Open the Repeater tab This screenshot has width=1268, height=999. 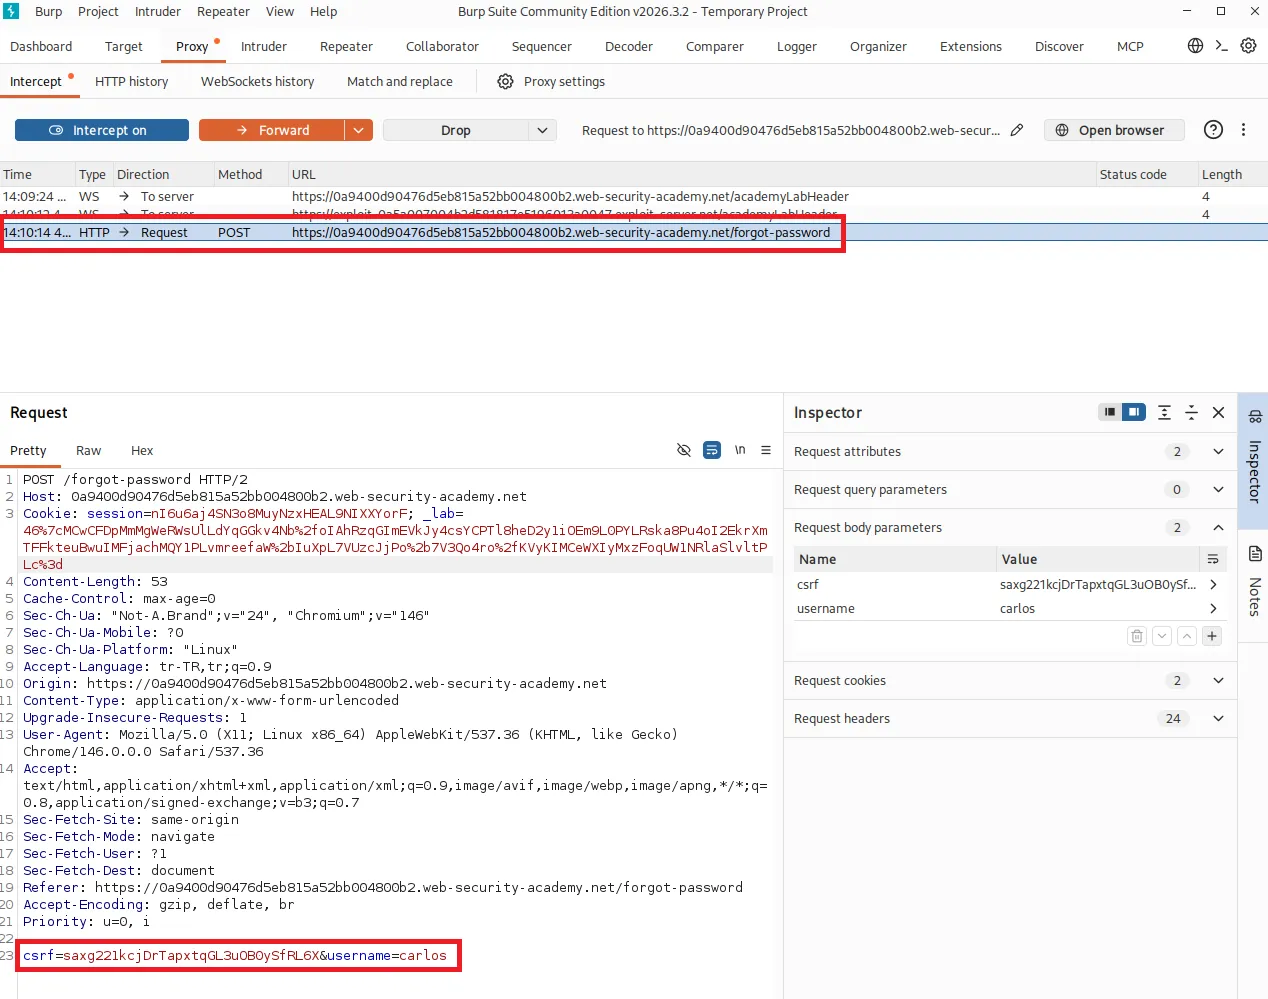pos(346,47)
